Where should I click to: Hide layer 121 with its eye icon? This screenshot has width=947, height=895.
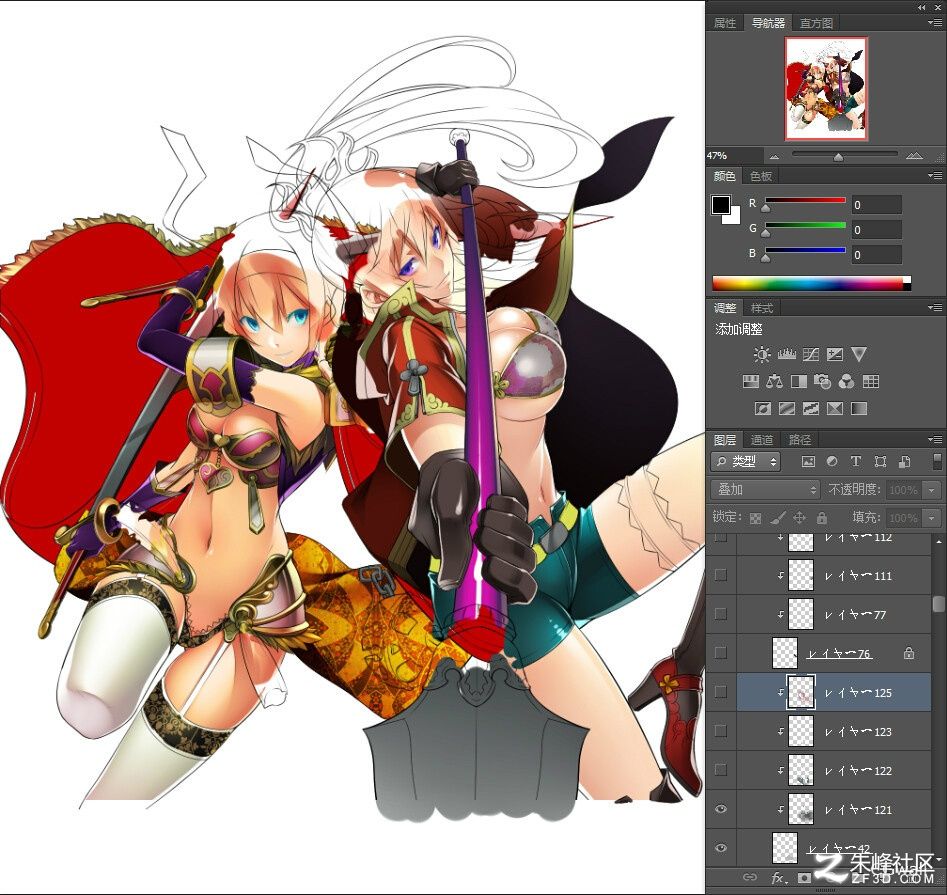(x=721, y=809)
